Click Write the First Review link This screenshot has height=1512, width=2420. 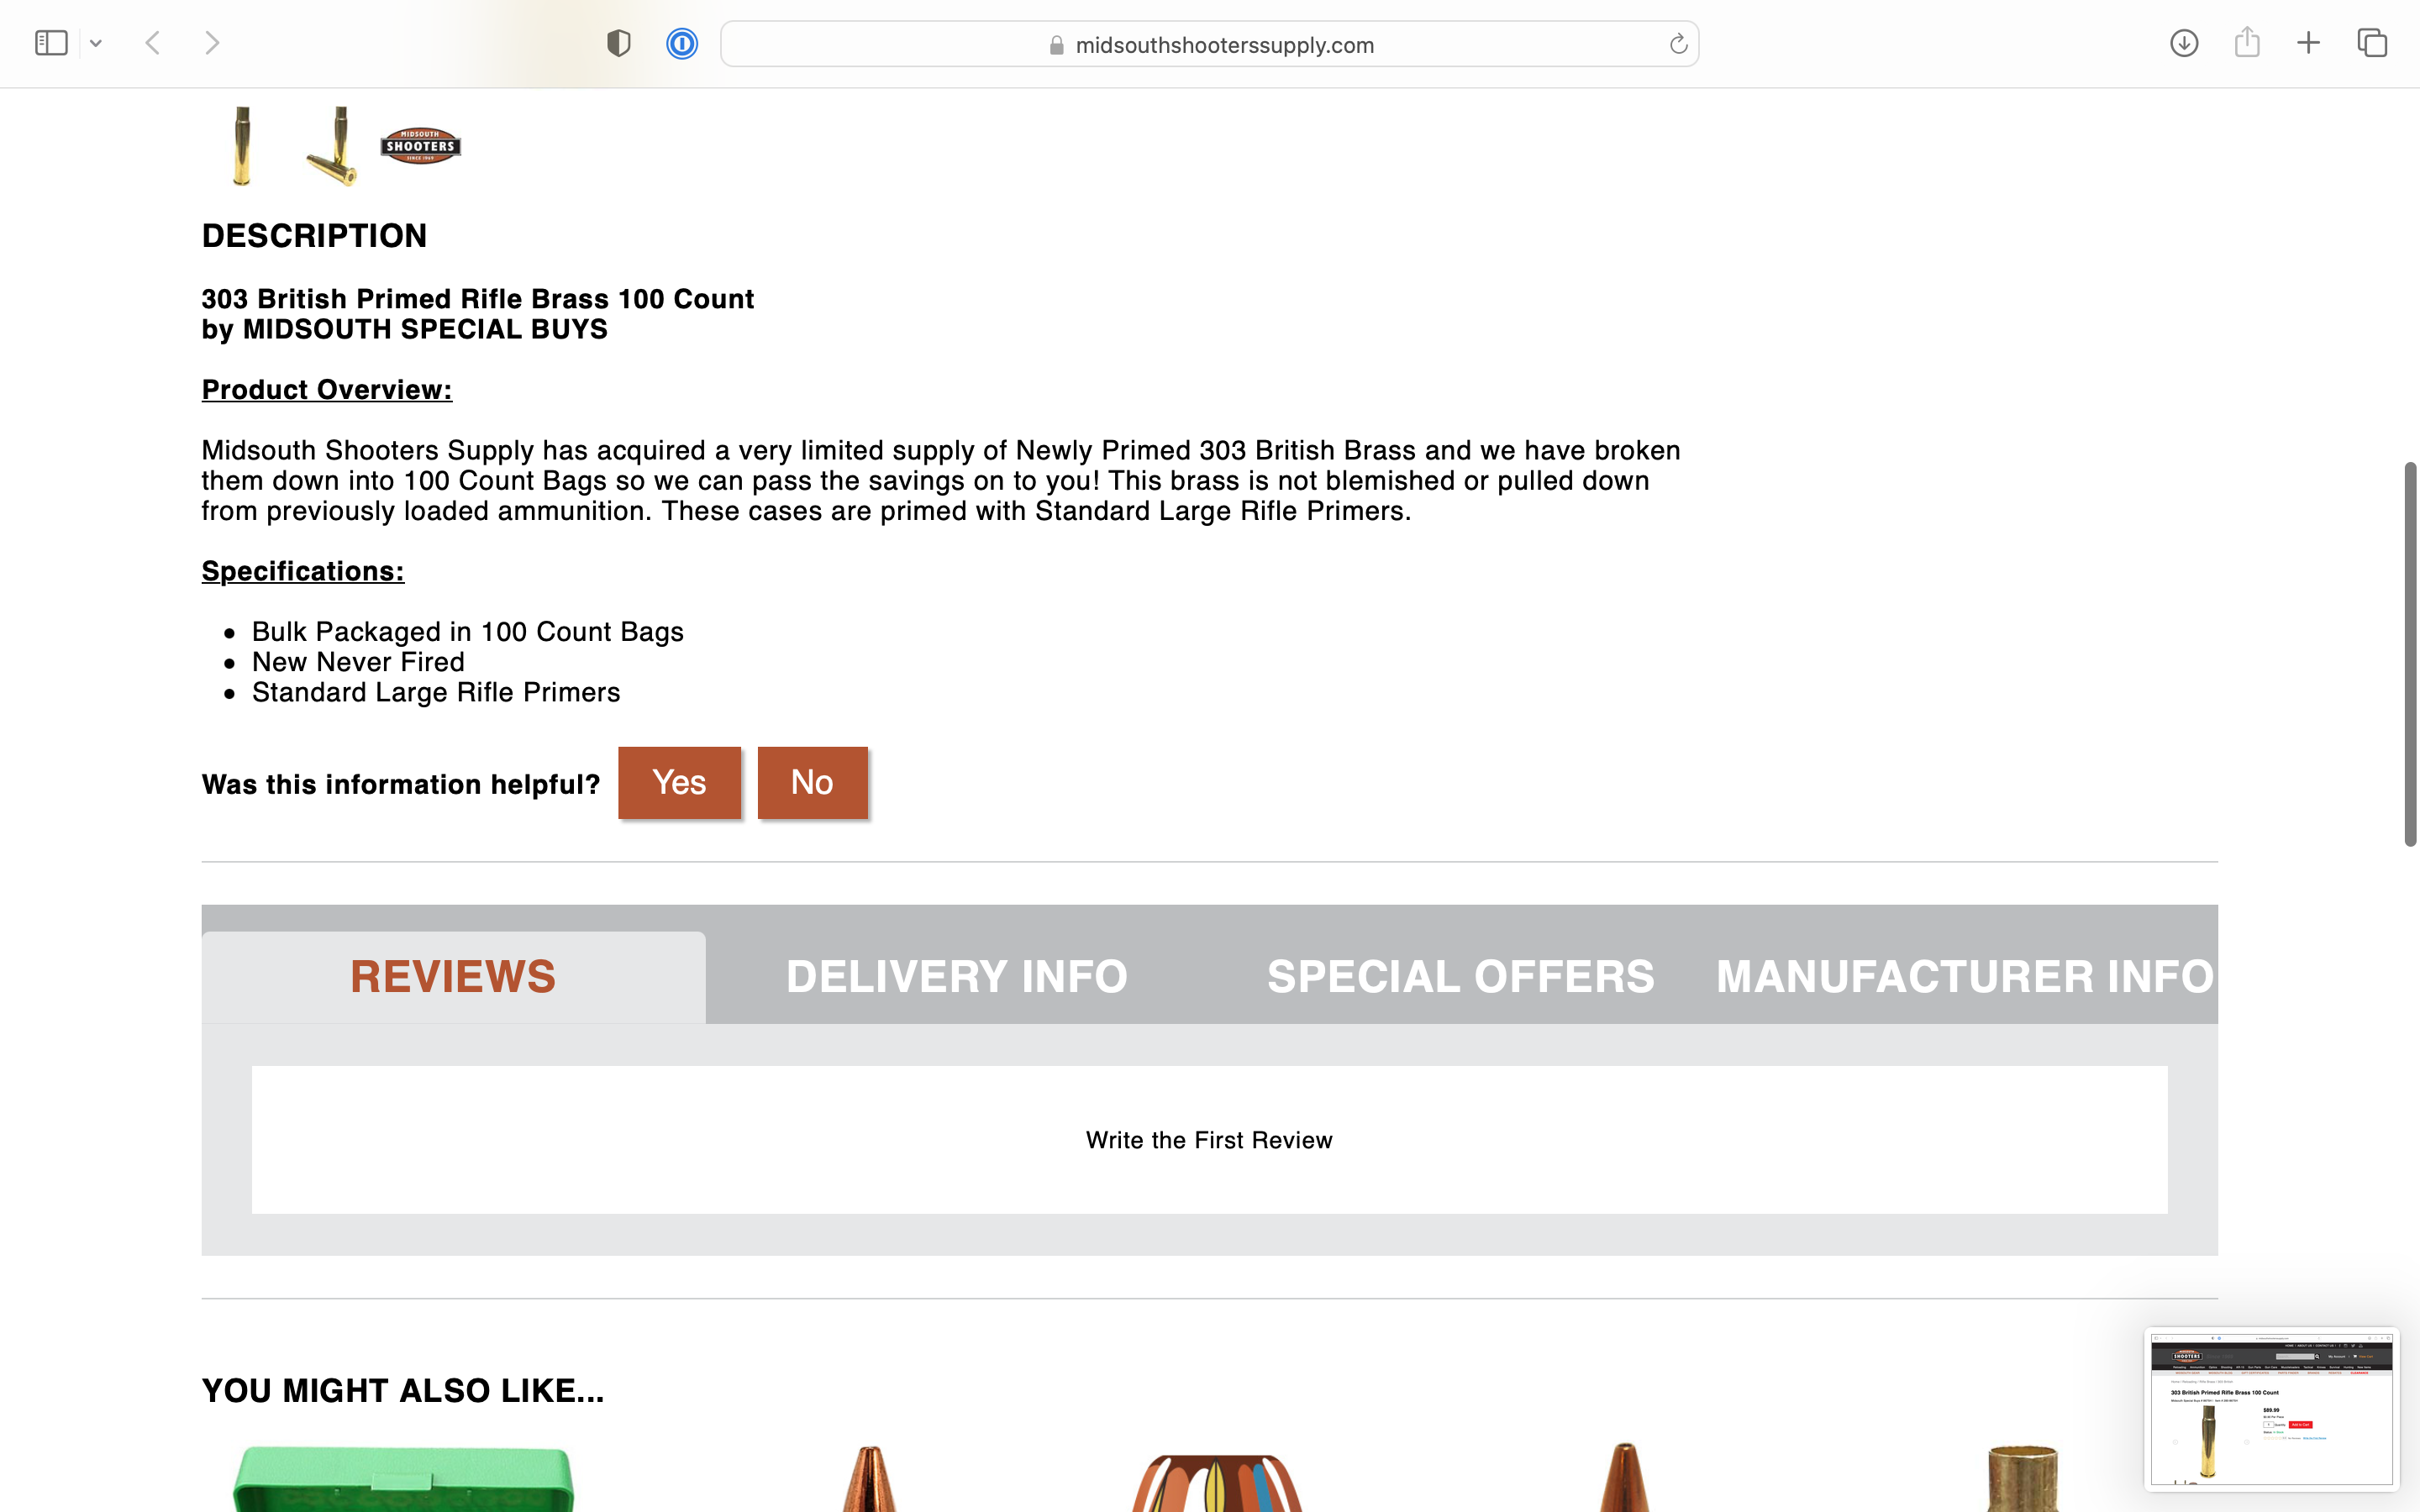[x=1209, y=1140]
